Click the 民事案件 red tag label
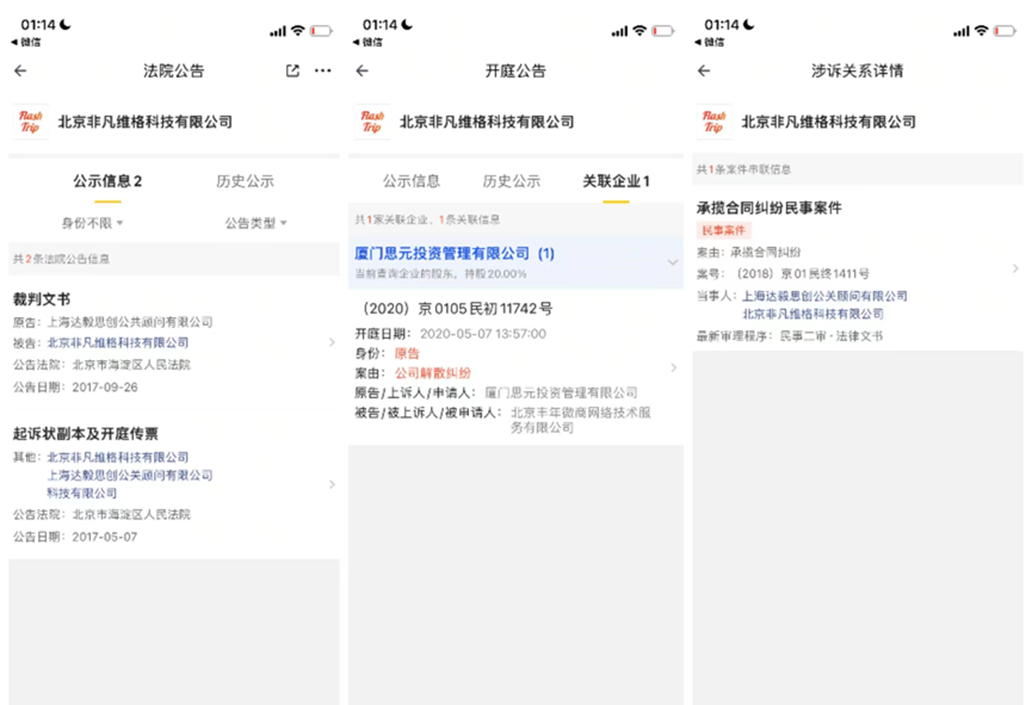Screen dimensions: 1028x705 (723, 230)
